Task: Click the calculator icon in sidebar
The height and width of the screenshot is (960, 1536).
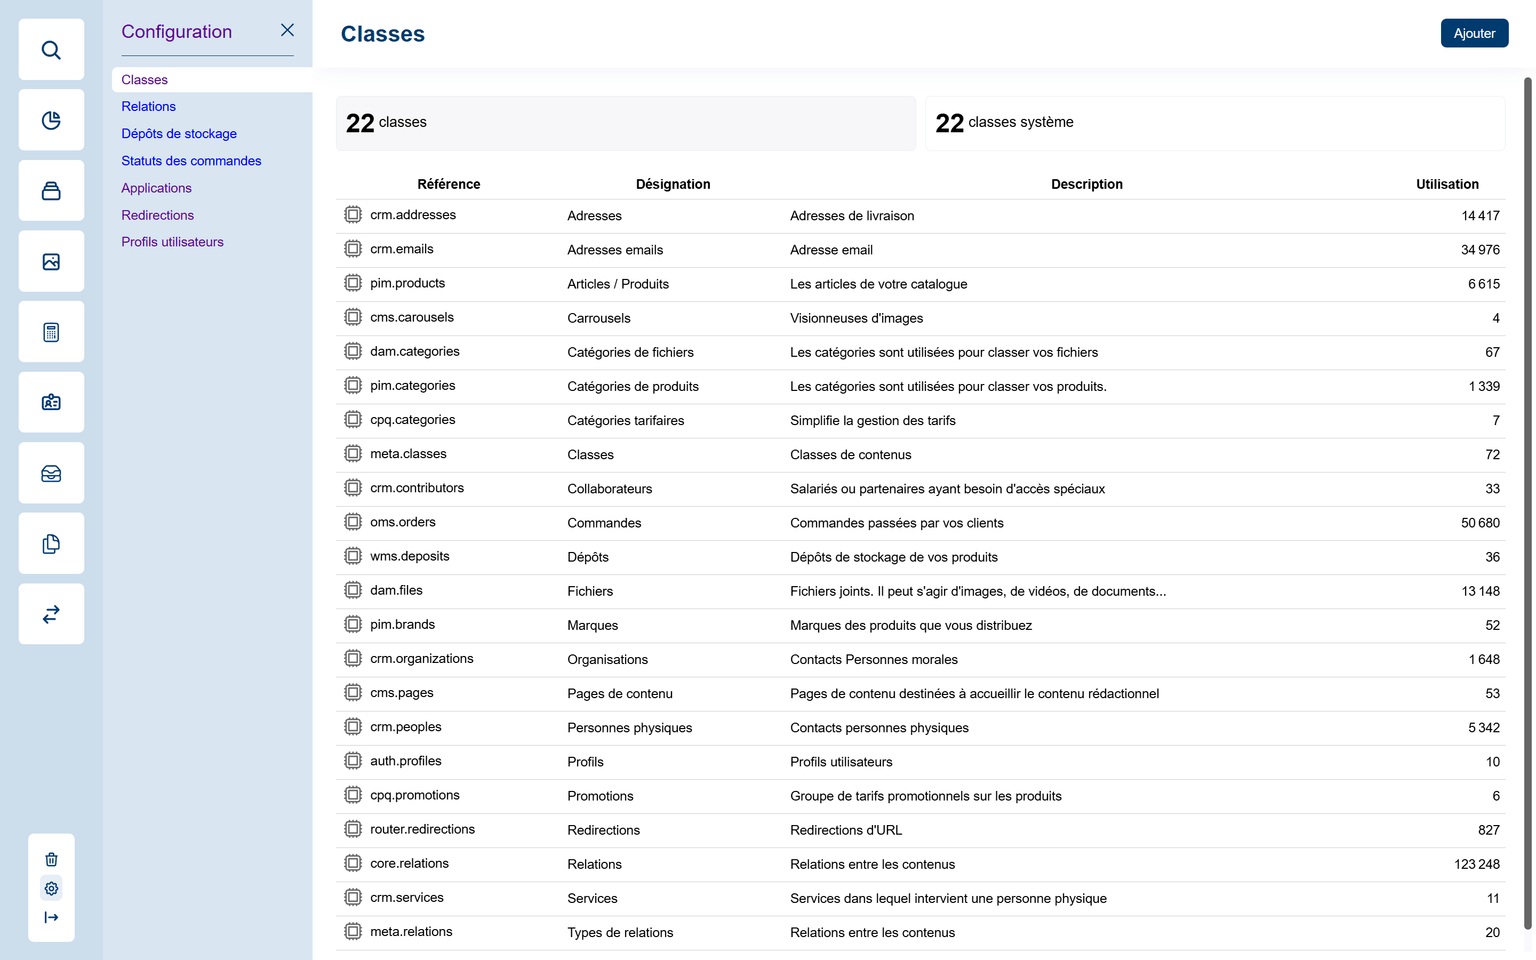Action: [x=51, y=332]
